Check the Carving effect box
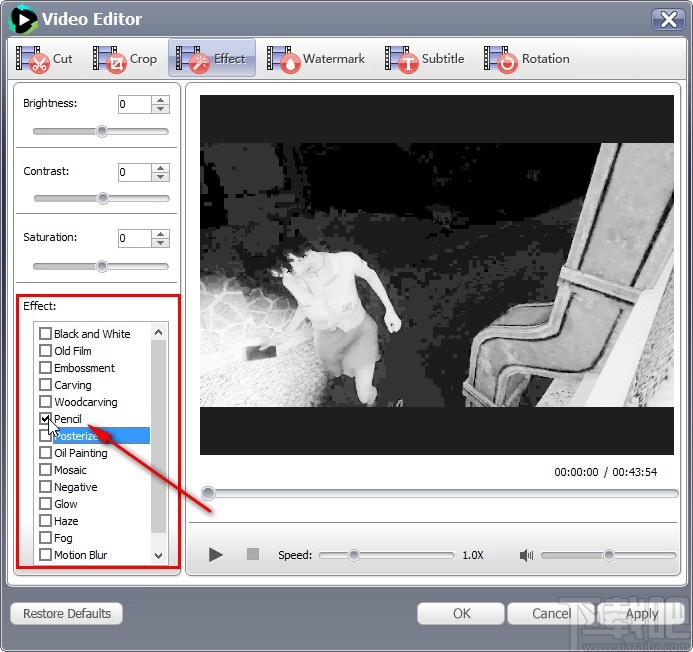Screen dimensions: 693x652 tap(45, 385)
